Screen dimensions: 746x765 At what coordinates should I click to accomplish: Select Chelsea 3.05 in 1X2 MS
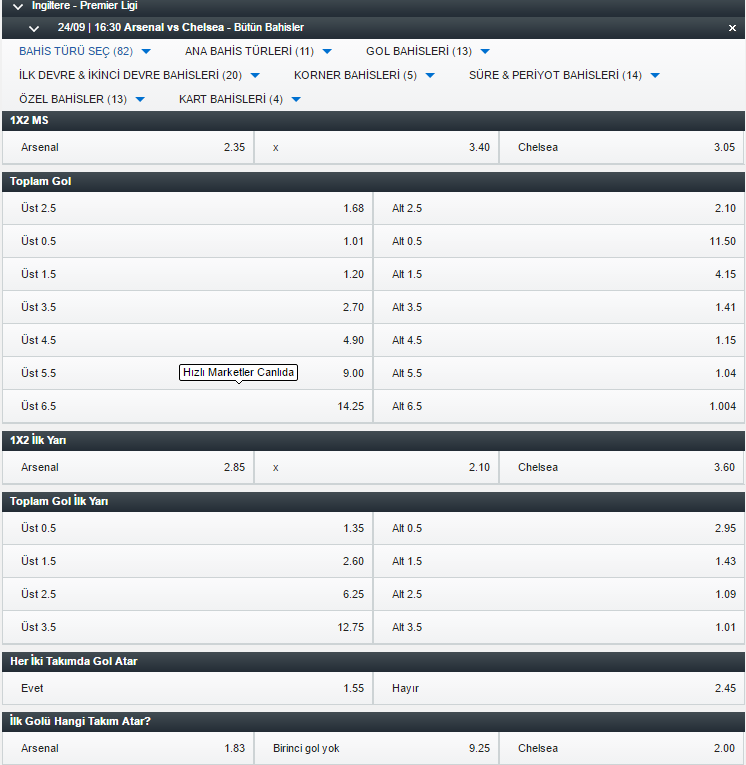click(622, 147)
